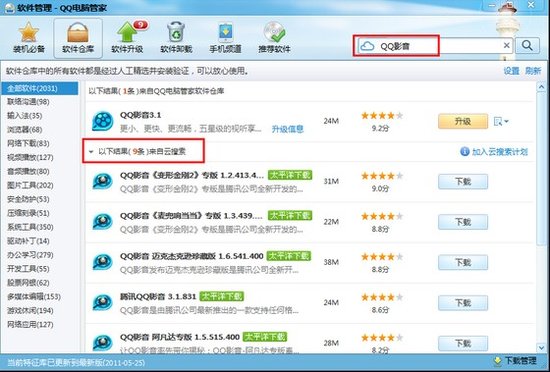The height and width of the screenshot is (372, 550).
Task: Select 网络下载(83) category
Action: (x=28, y=143)
